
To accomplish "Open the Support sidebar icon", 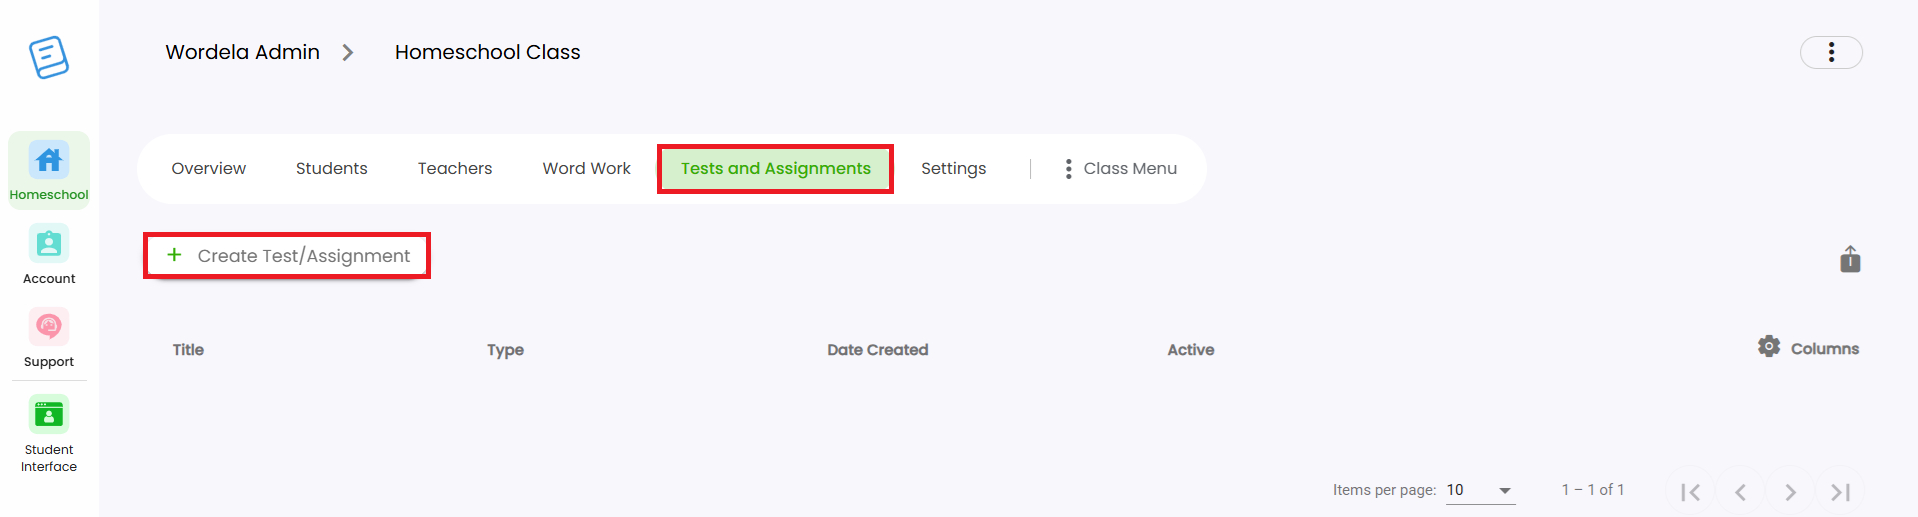I will (x=49, y=327).
